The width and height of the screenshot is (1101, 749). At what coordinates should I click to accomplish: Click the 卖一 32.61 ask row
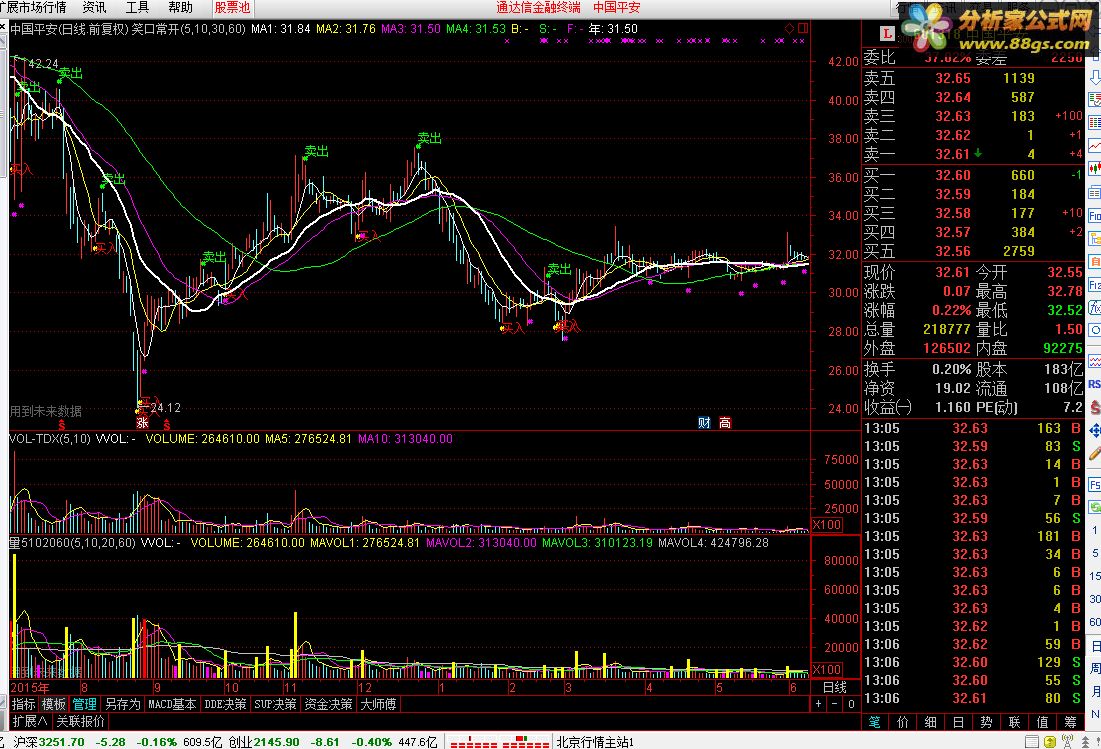tap(974, 154)
